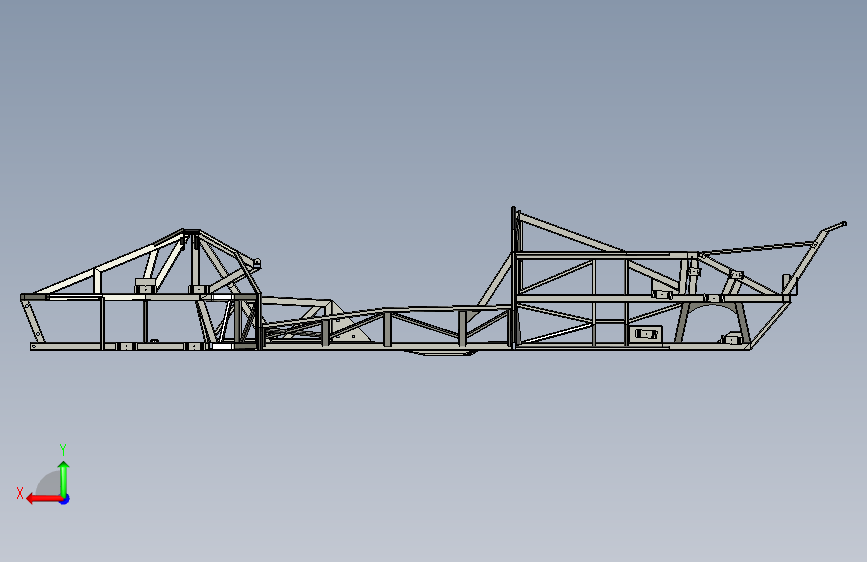This screenshot has width=867, height=562.
Task: Select the tall vertical roll hoop tube of the chassis
Action: pos(514,278)
